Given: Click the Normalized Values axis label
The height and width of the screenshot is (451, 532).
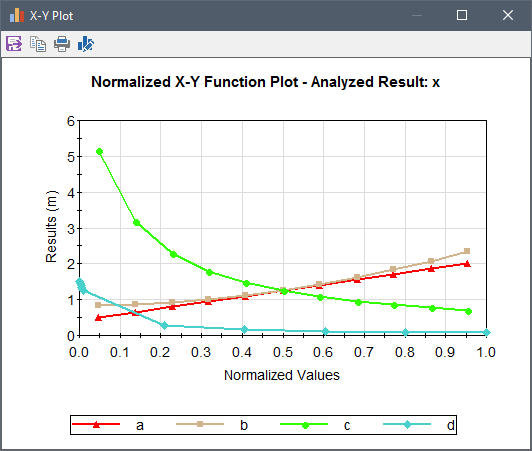Looking at the screenshot, I should pyautogui.click(x=282, y=375).
